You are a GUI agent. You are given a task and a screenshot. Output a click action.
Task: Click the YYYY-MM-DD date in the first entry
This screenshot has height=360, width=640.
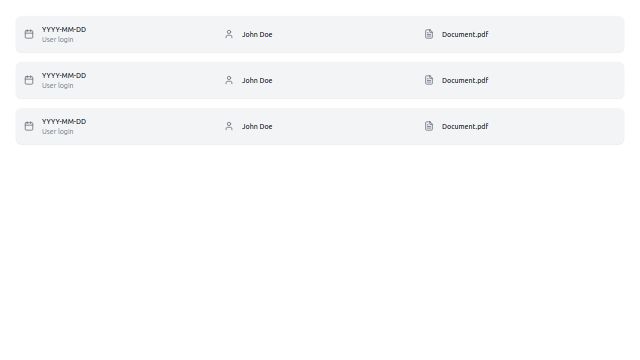pyautogui.click(x=64, y=29)
